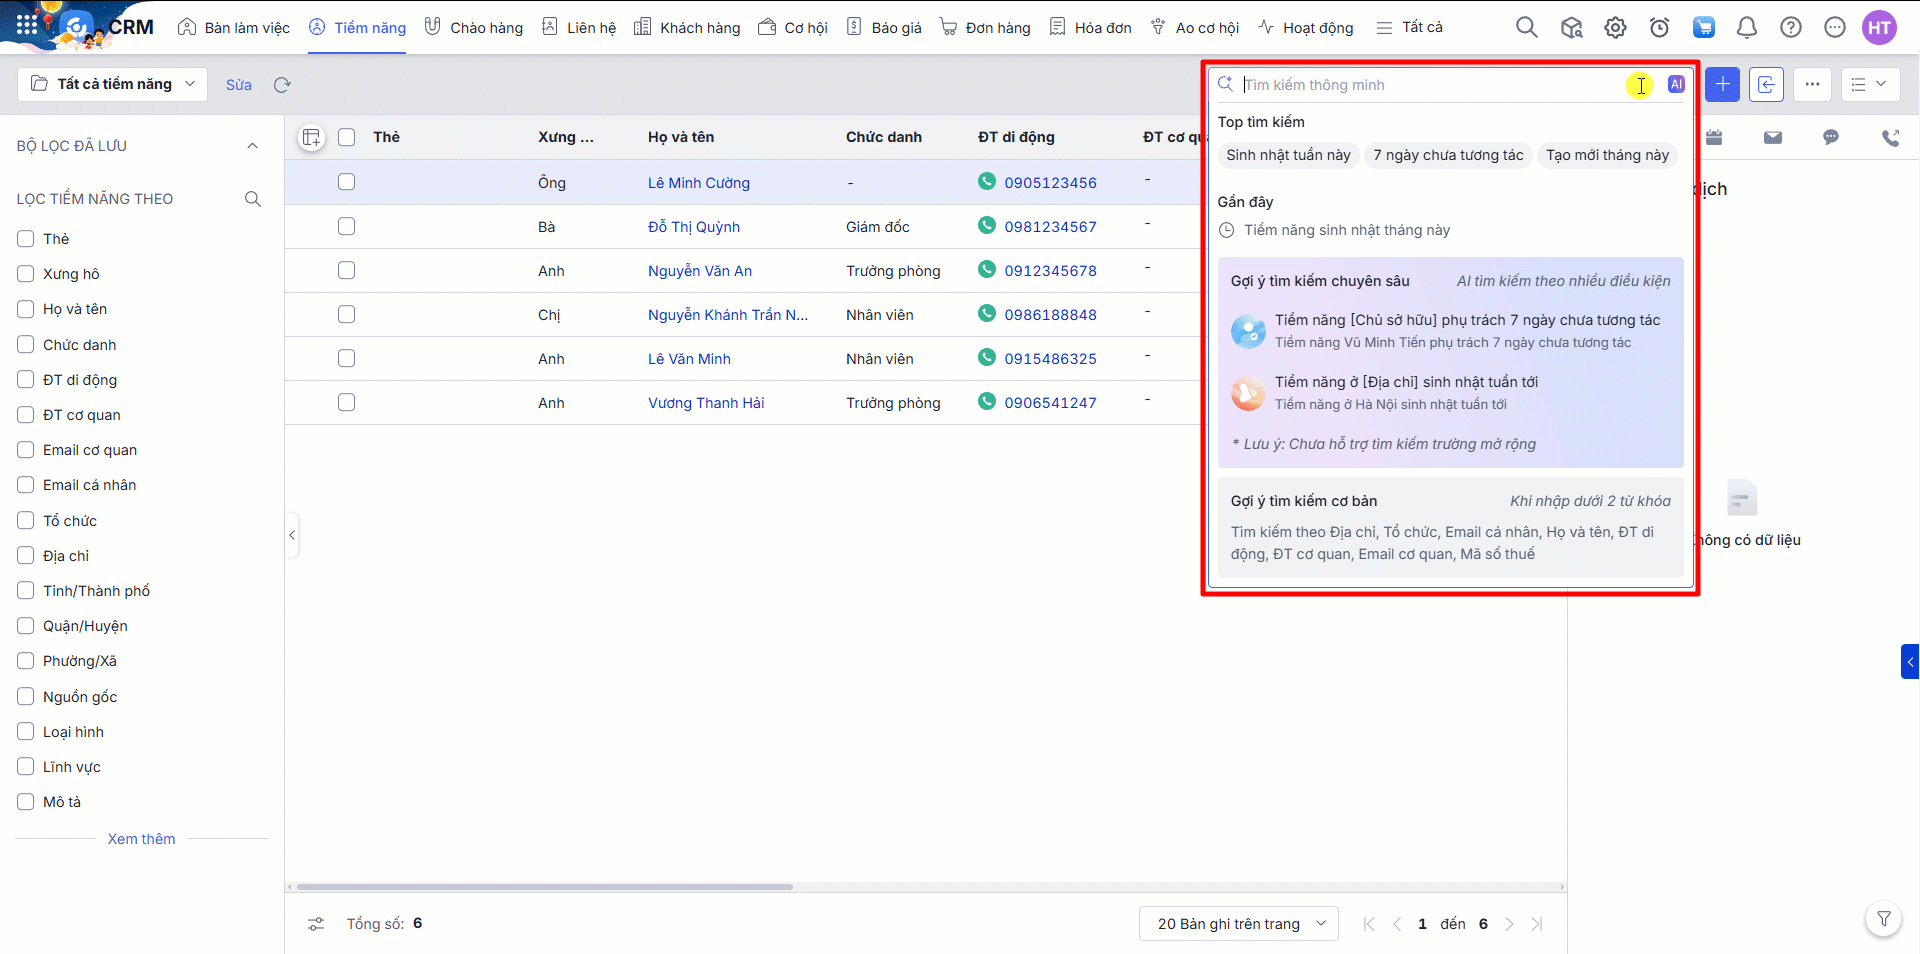This screenshot has height=954, width=1920.
Task: Click the alarm clock reminder icon
Action: pos(1659,28)
